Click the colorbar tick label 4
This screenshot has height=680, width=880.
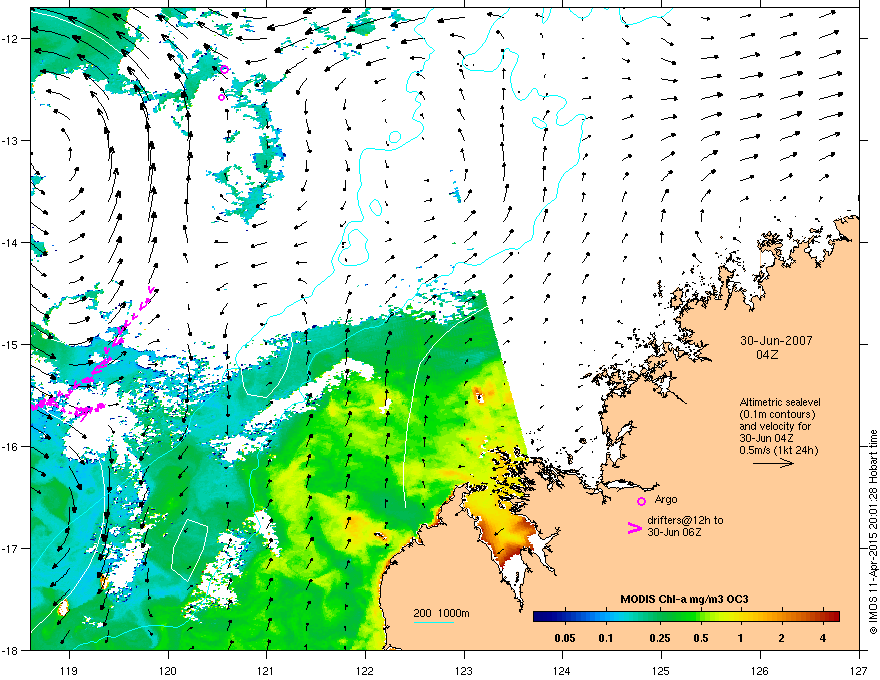pos(823,638)
